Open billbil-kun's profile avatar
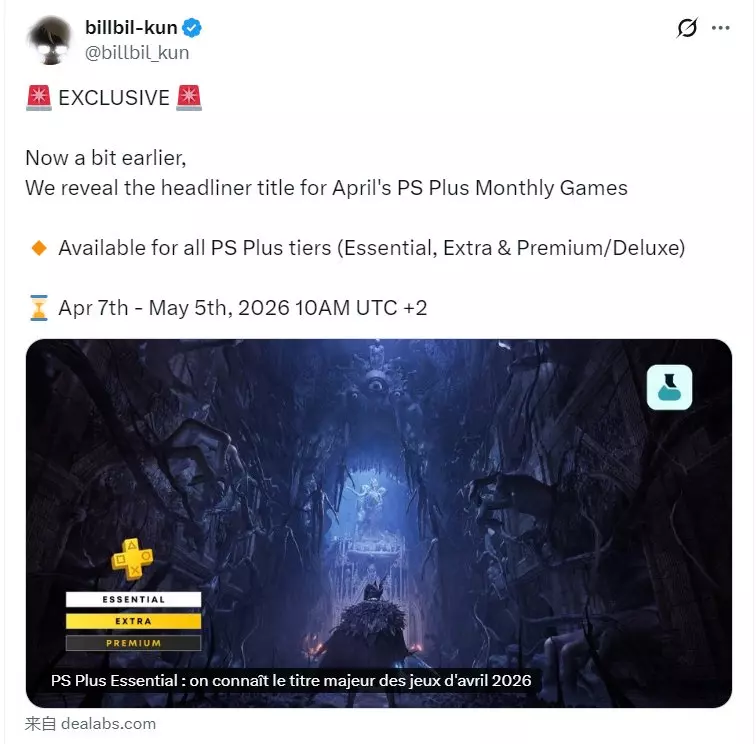 (x=50, y=40)
